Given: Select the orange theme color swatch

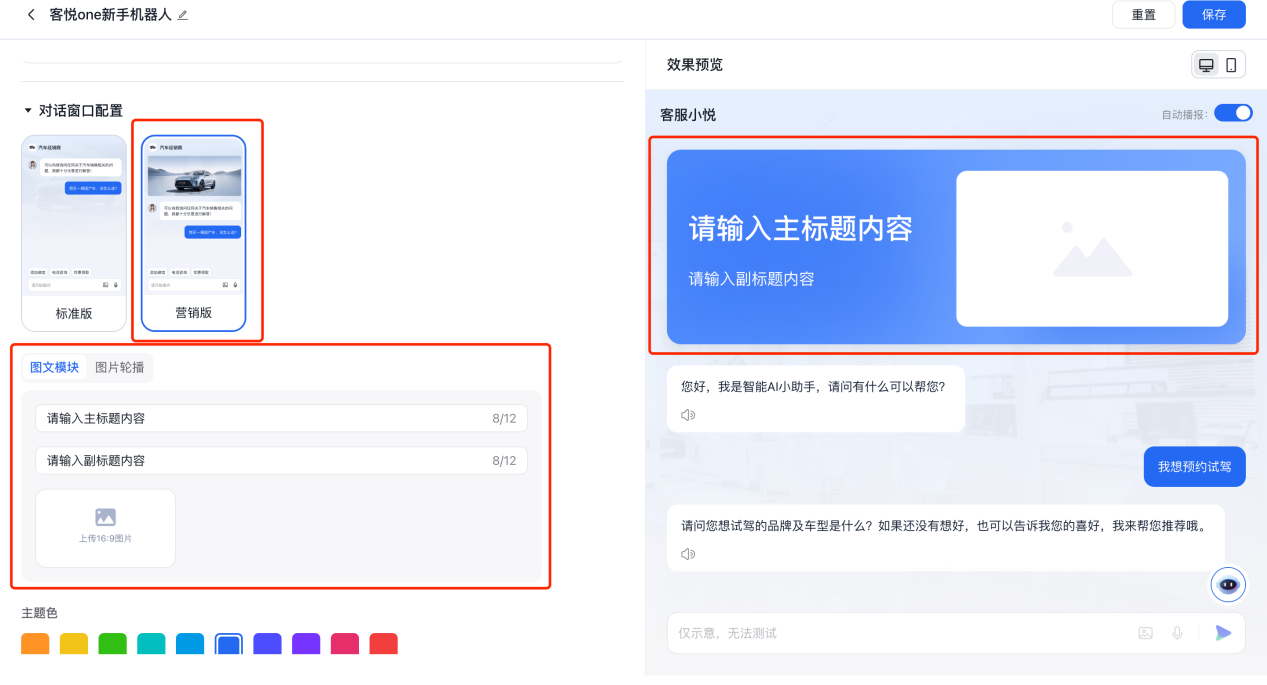Looking at the screenshot, I should pos(34,644).
